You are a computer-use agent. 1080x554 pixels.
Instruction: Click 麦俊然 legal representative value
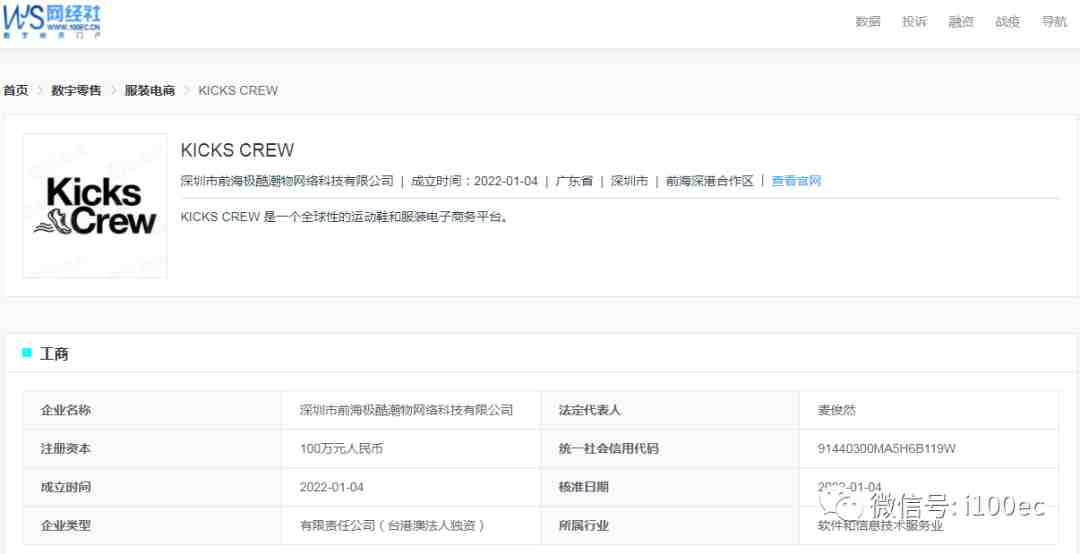[837, 410]
